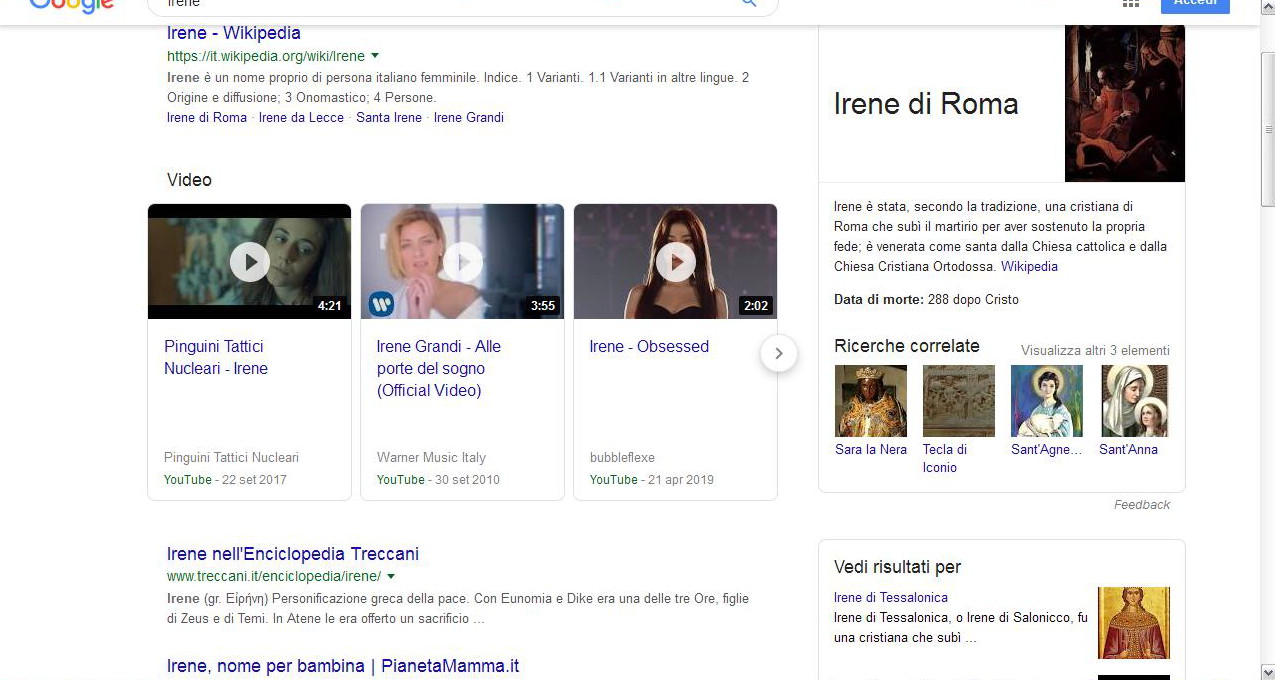The width and height of the screenshot is (1275, 680).
Task: Open the treccani.it URL dropdown arrow
Action: point(391,576)
